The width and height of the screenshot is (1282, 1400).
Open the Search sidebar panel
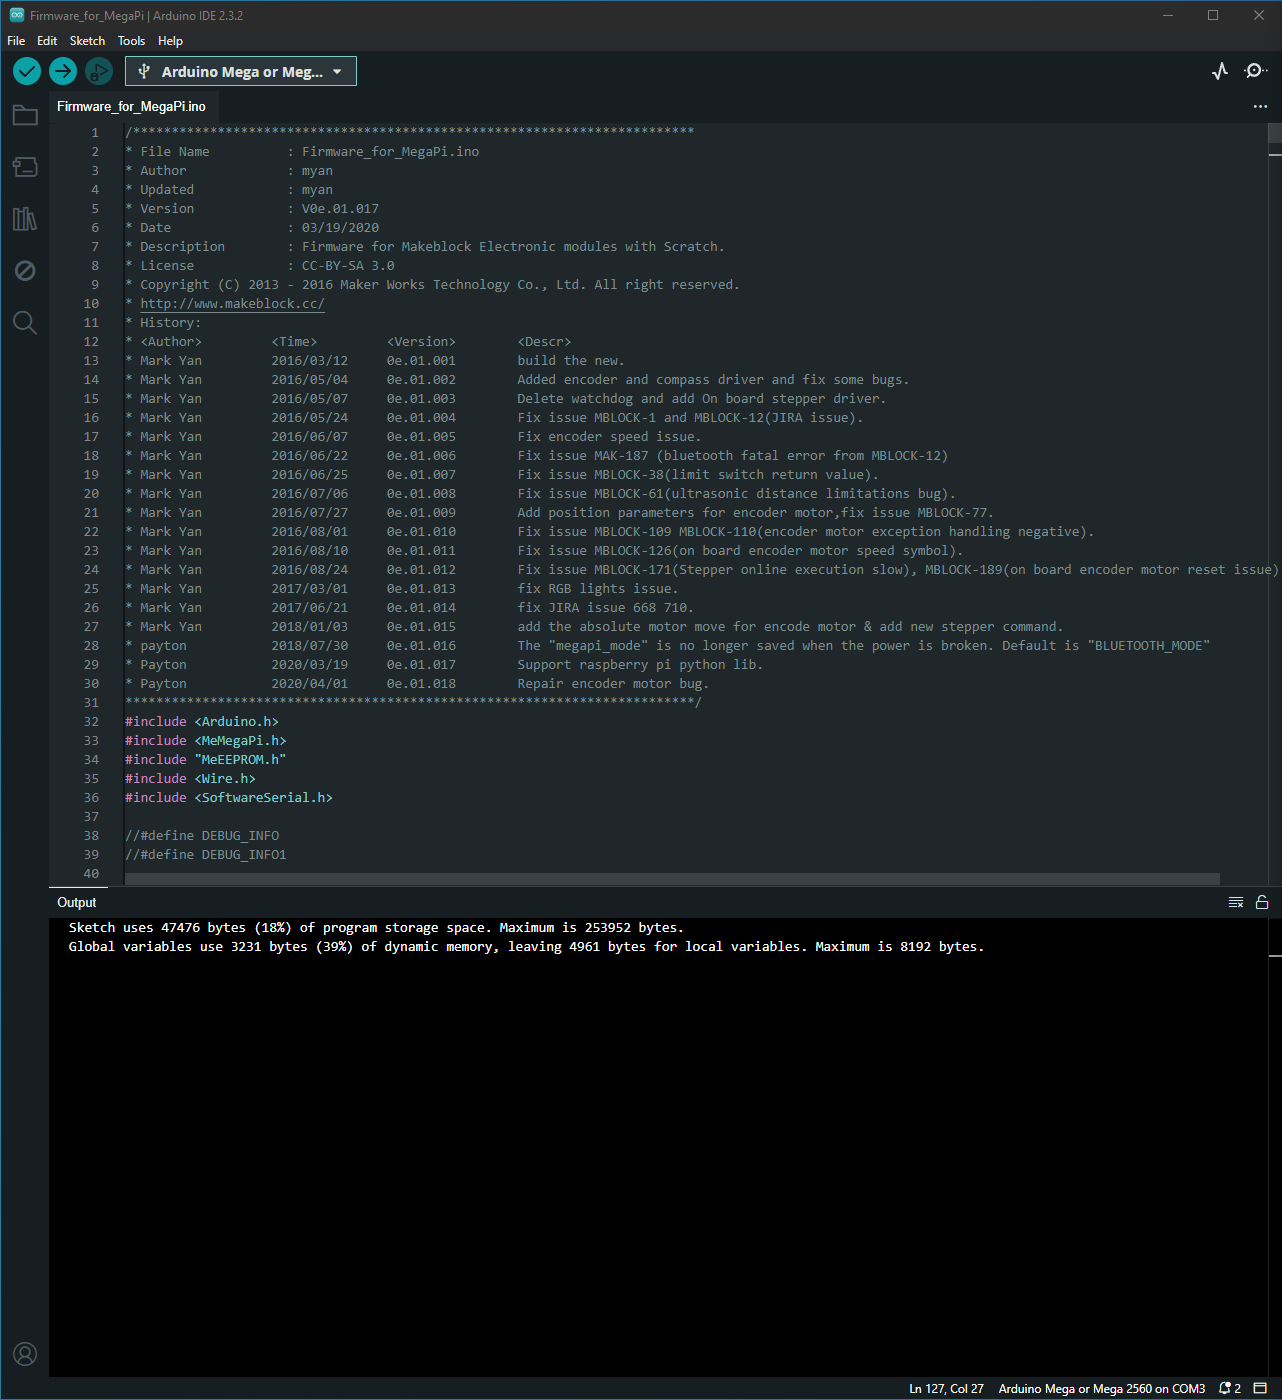pos(25,323)
